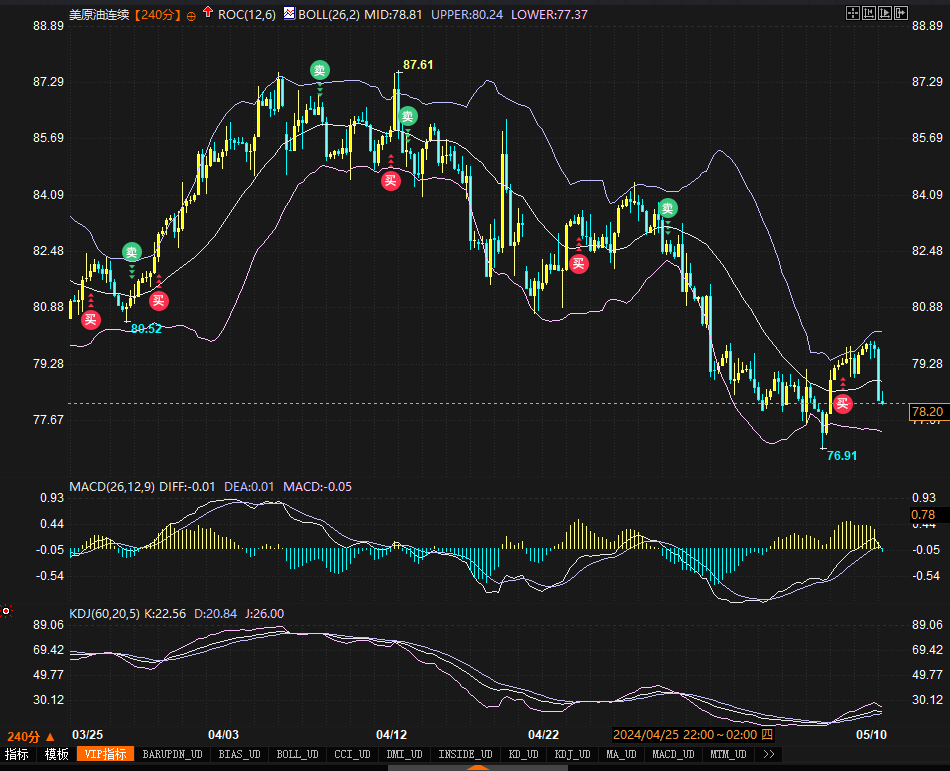The image size is (950, 771).
Task: Click the 78.20 current price label
Action: click(927, 411)
